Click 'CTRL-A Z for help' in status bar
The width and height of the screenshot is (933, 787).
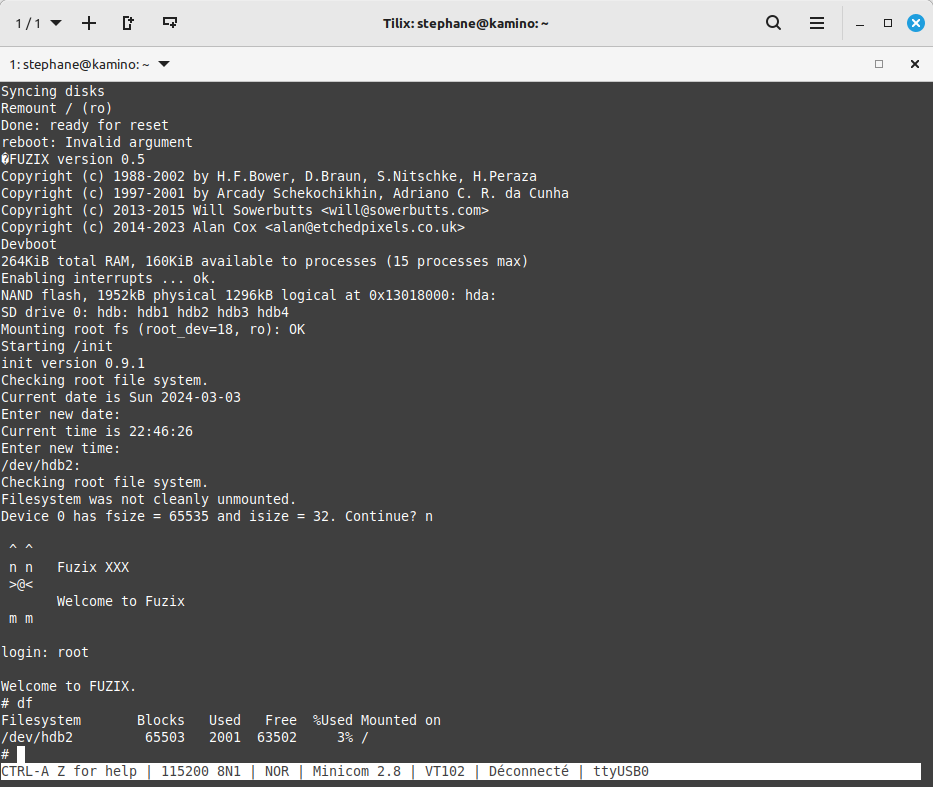[69, 772]
